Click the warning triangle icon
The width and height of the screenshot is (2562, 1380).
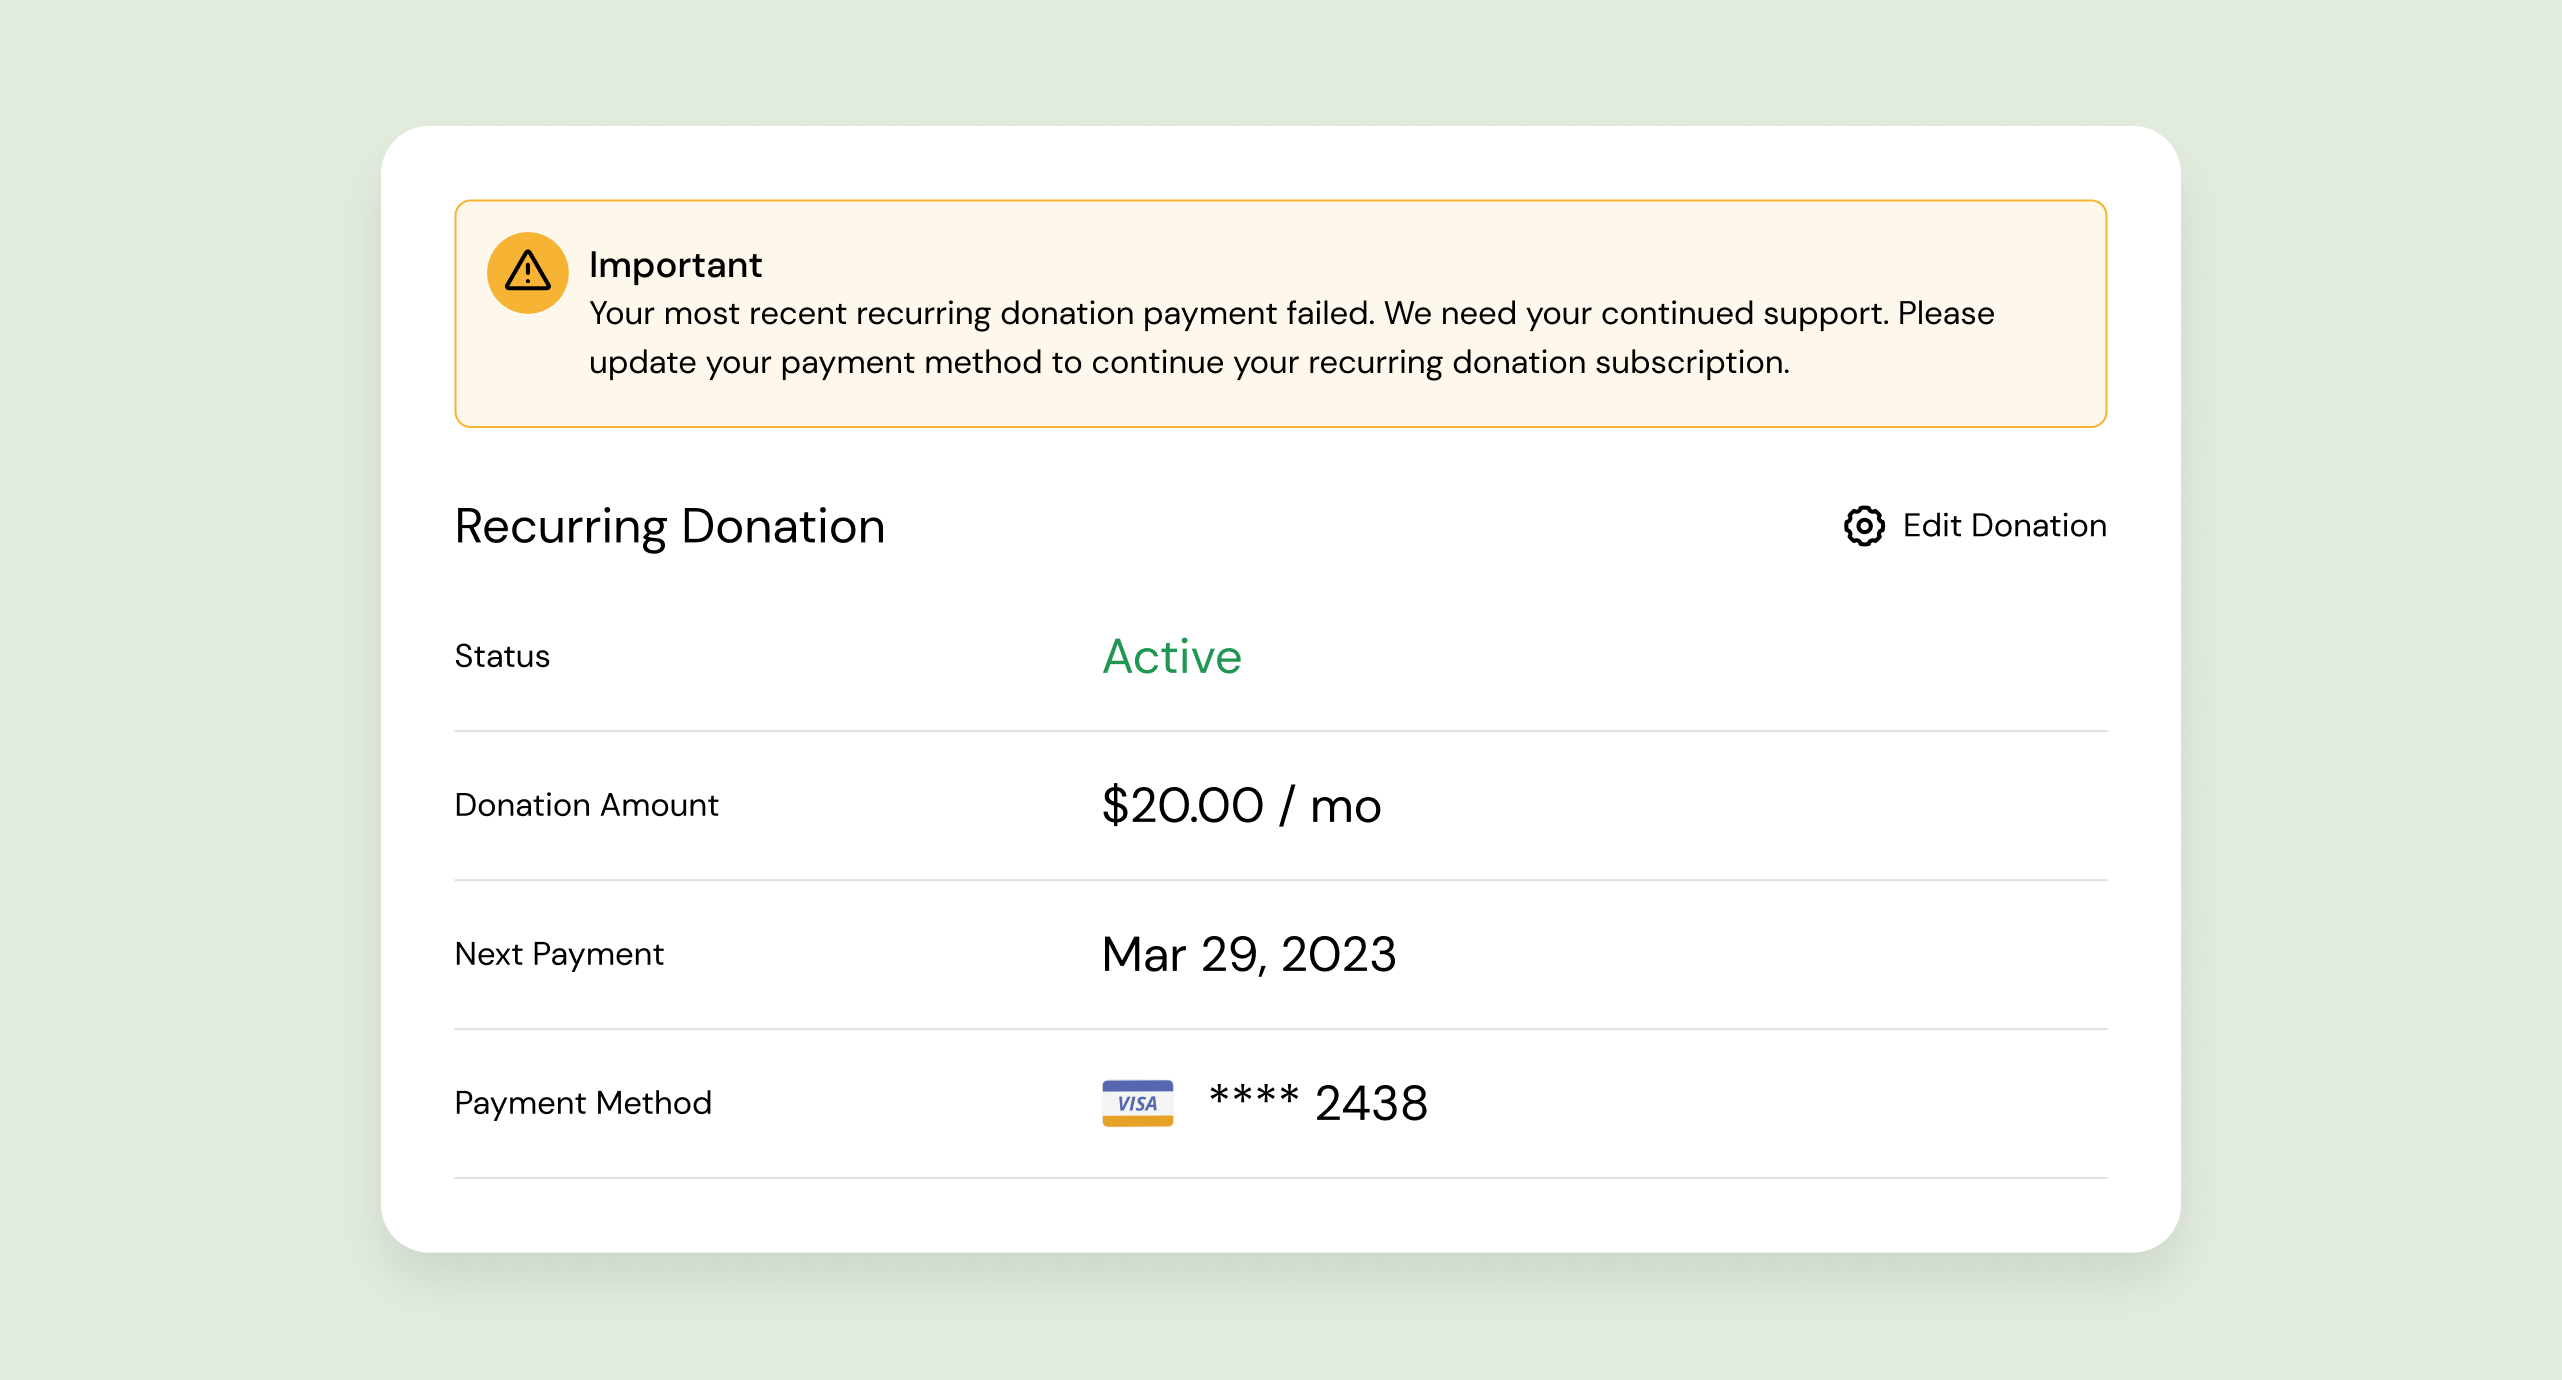(x=527, y=272)
